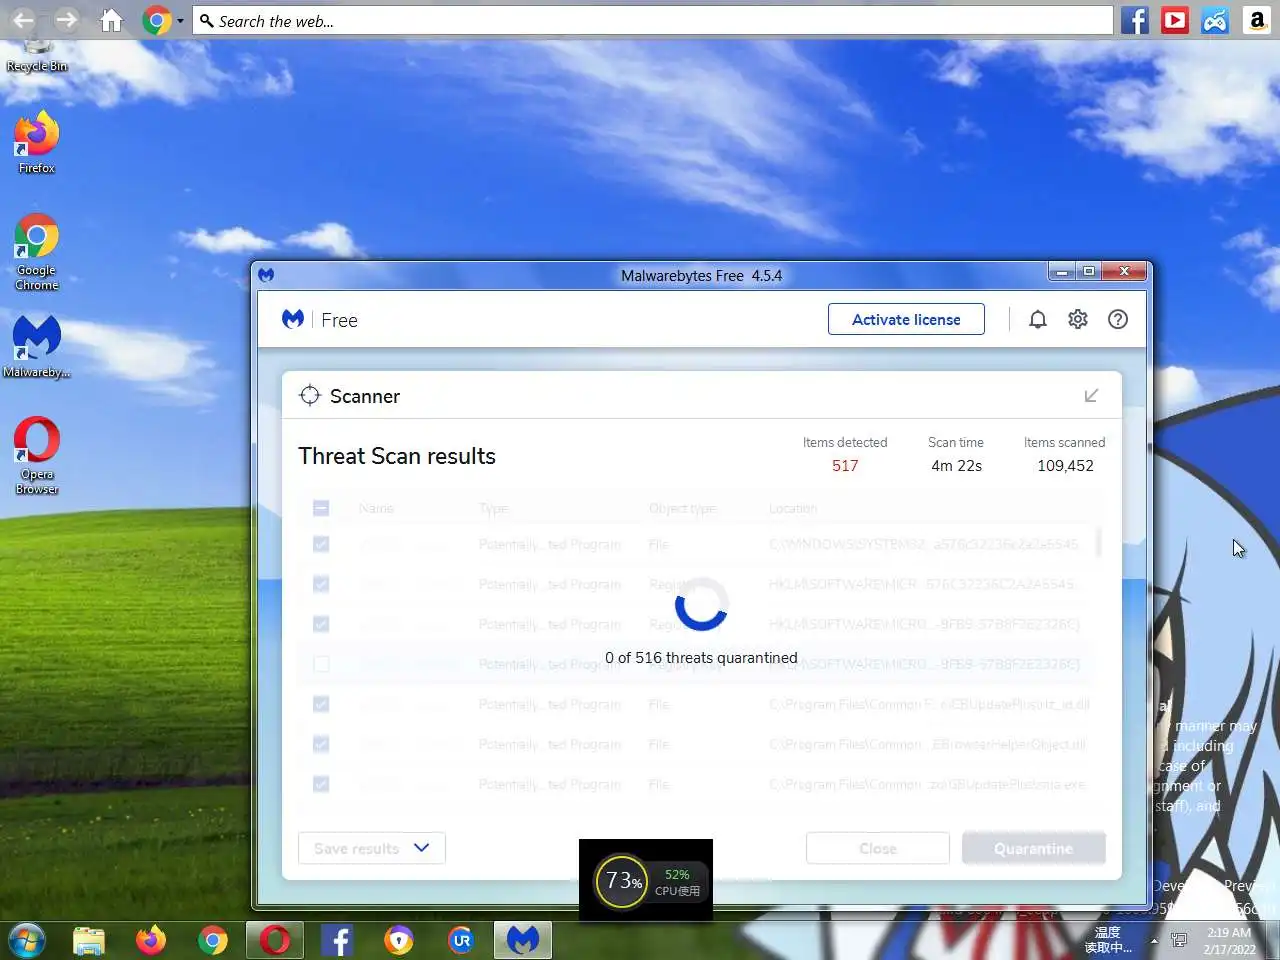Image resolution: width=1280 pixels, height=960 pixels.
Task: Click the CPU usage widget 73%
Action: tap(646, 880)
